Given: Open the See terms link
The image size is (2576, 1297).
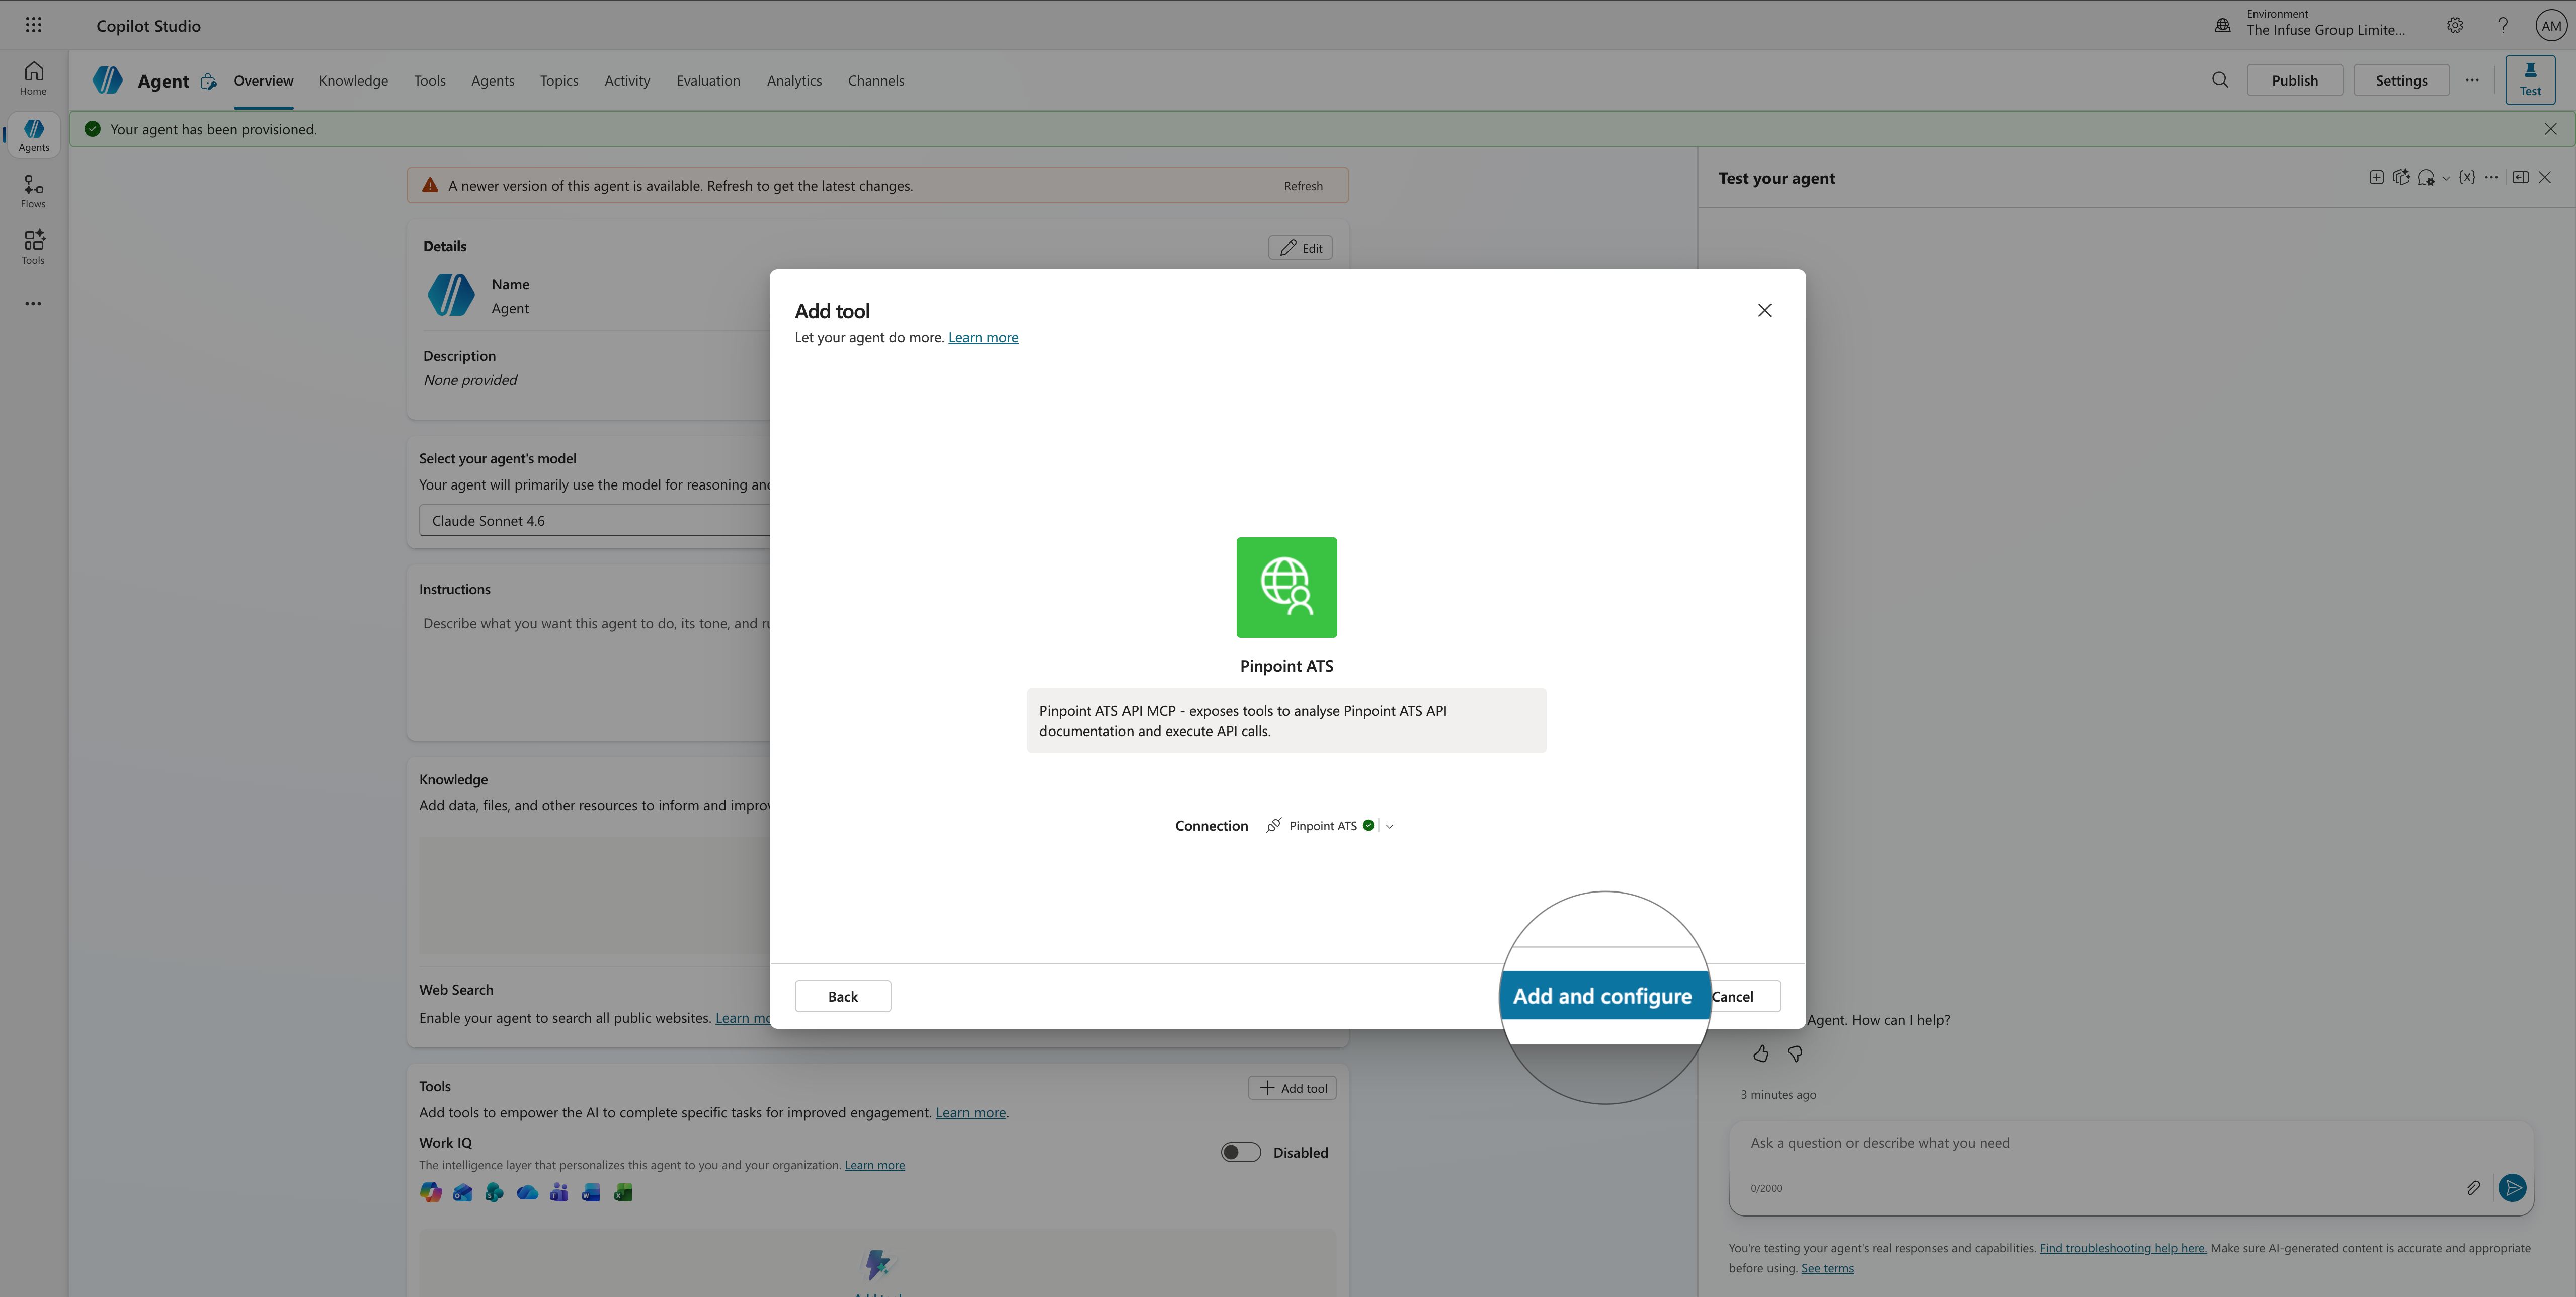Looking at the screenshot, I should tap(1827, 1268).
